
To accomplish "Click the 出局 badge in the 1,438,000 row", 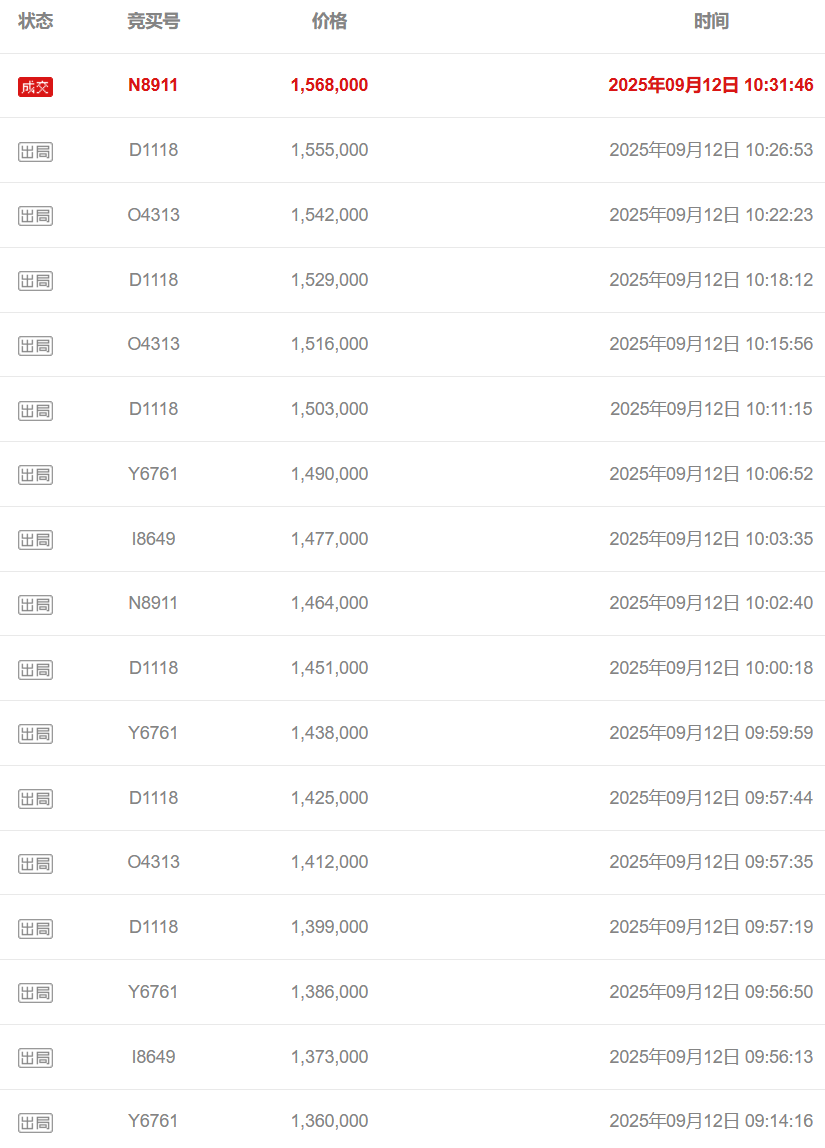I will (35, 734).
